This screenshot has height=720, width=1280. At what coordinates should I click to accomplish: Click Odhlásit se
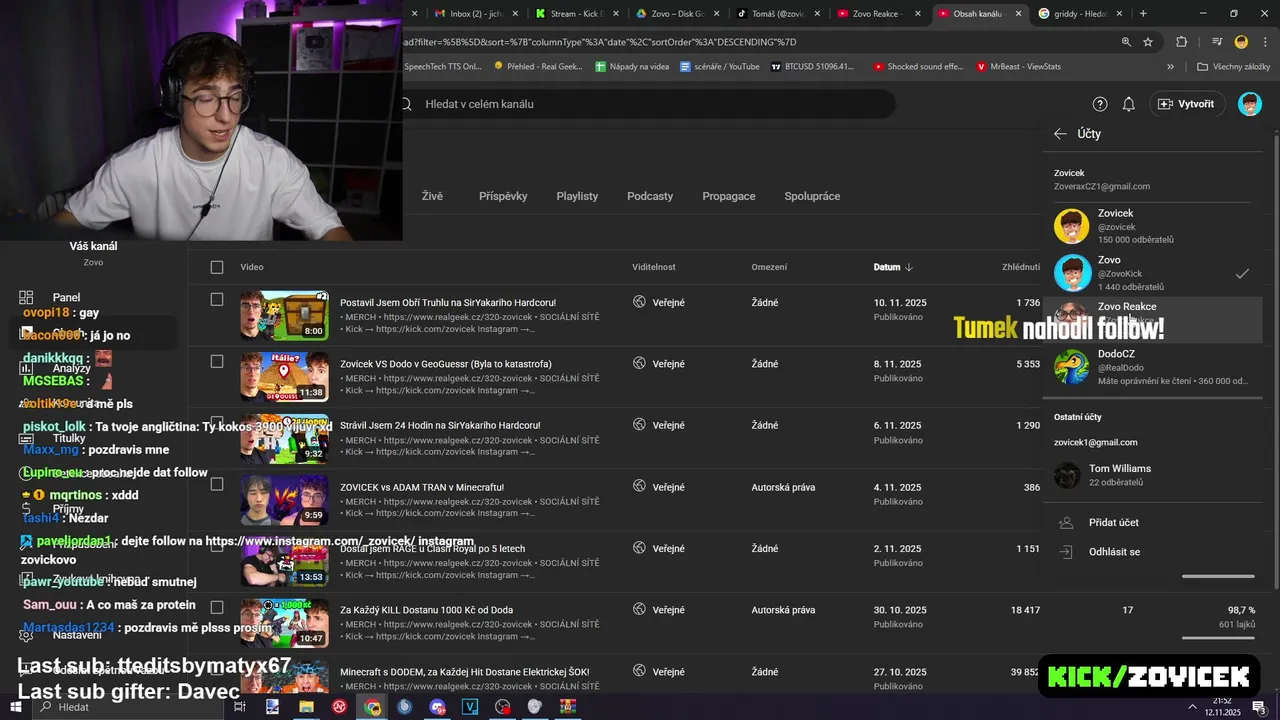click(1114, 552)
